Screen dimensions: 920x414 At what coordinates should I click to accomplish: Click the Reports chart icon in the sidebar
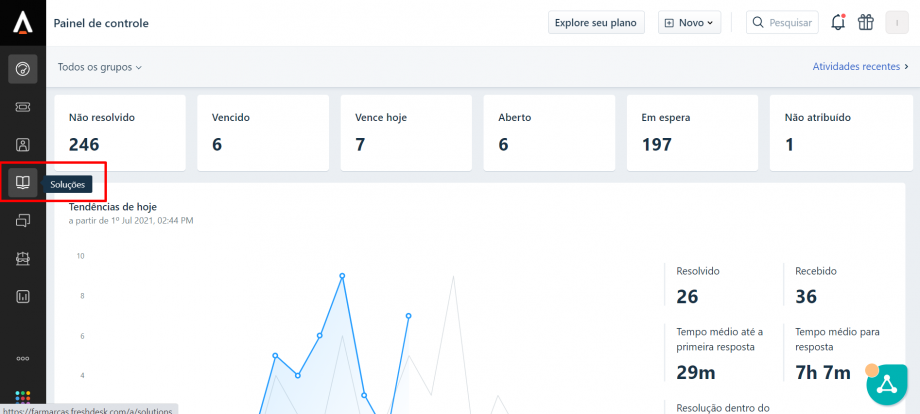22,296
